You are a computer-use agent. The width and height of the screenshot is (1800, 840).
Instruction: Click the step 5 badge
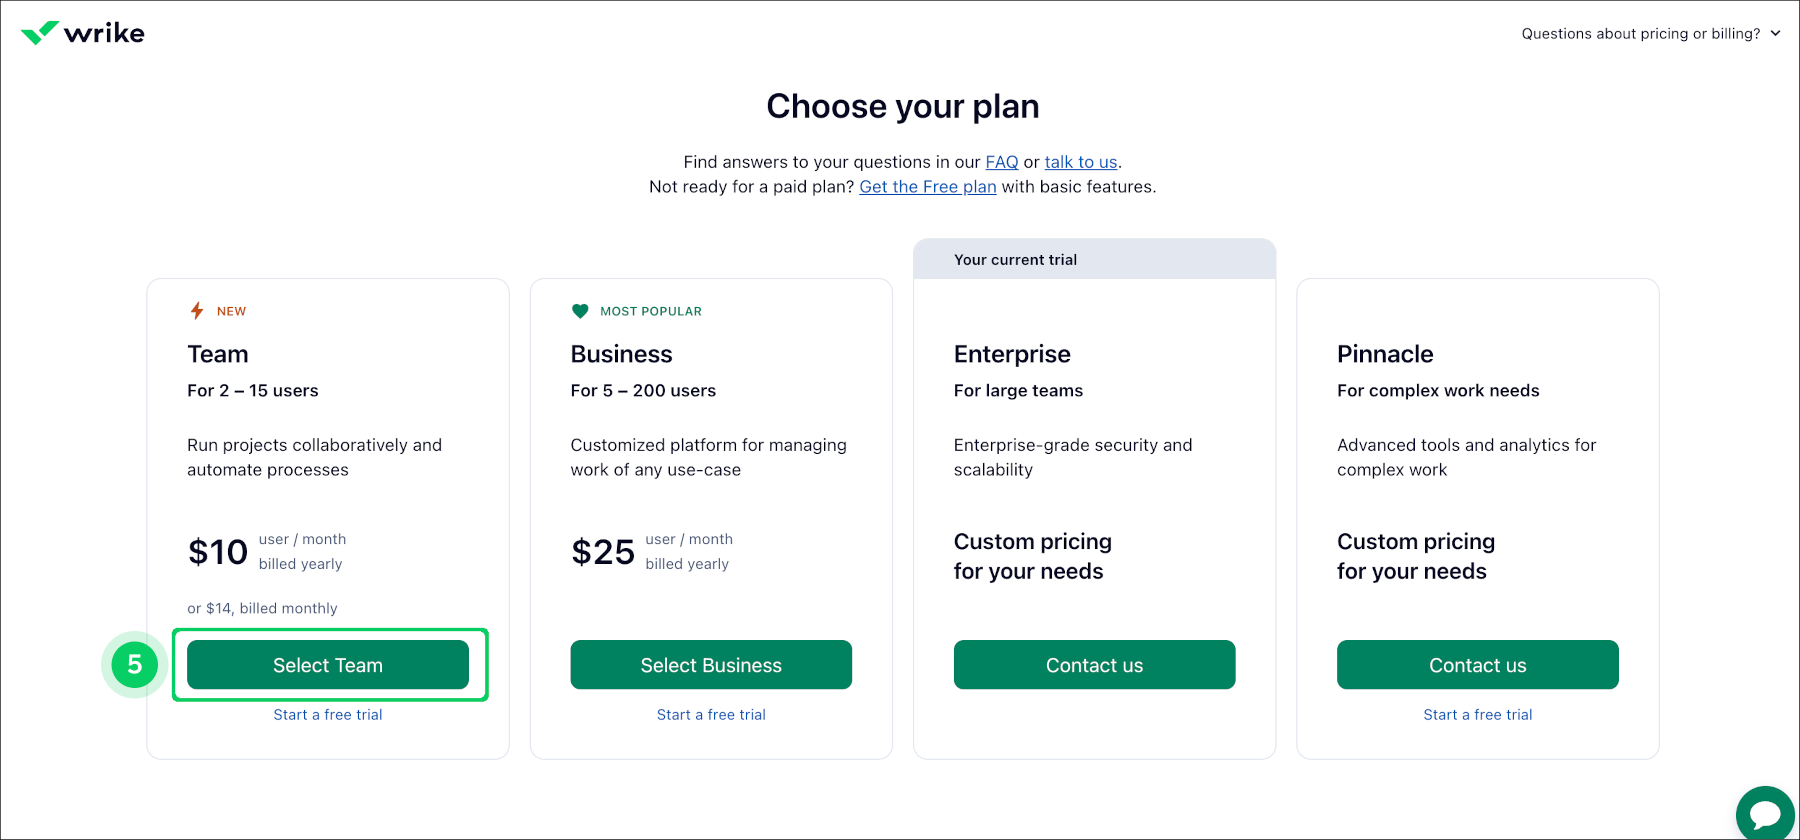[x=133, y=664]
